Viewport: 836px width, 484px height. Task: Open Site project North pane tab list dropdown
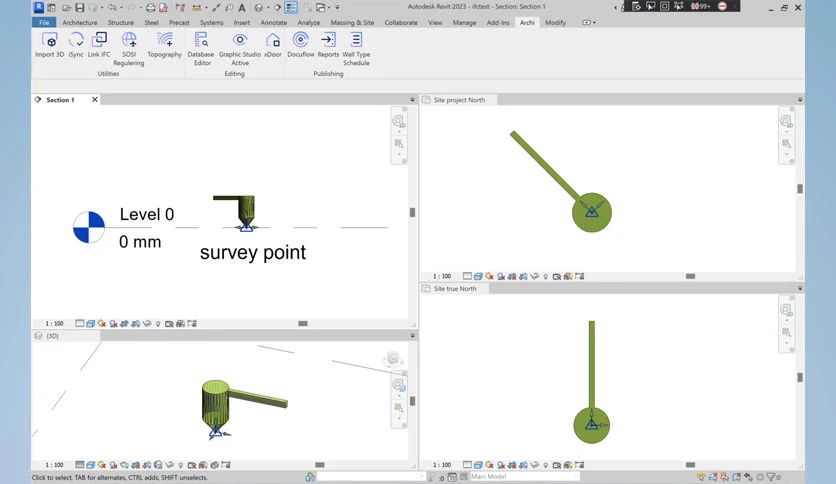(800, 100)
